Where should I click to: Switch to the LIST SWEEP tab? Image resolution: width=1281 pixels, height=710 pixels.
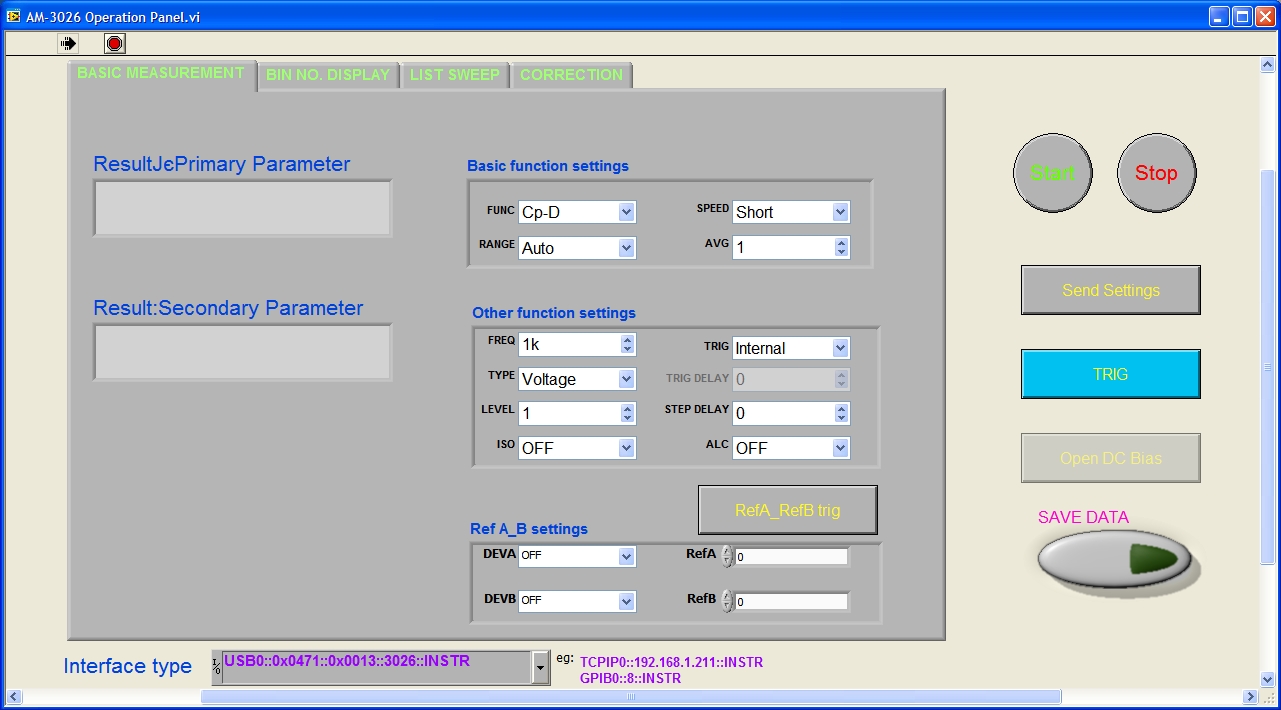454,75
